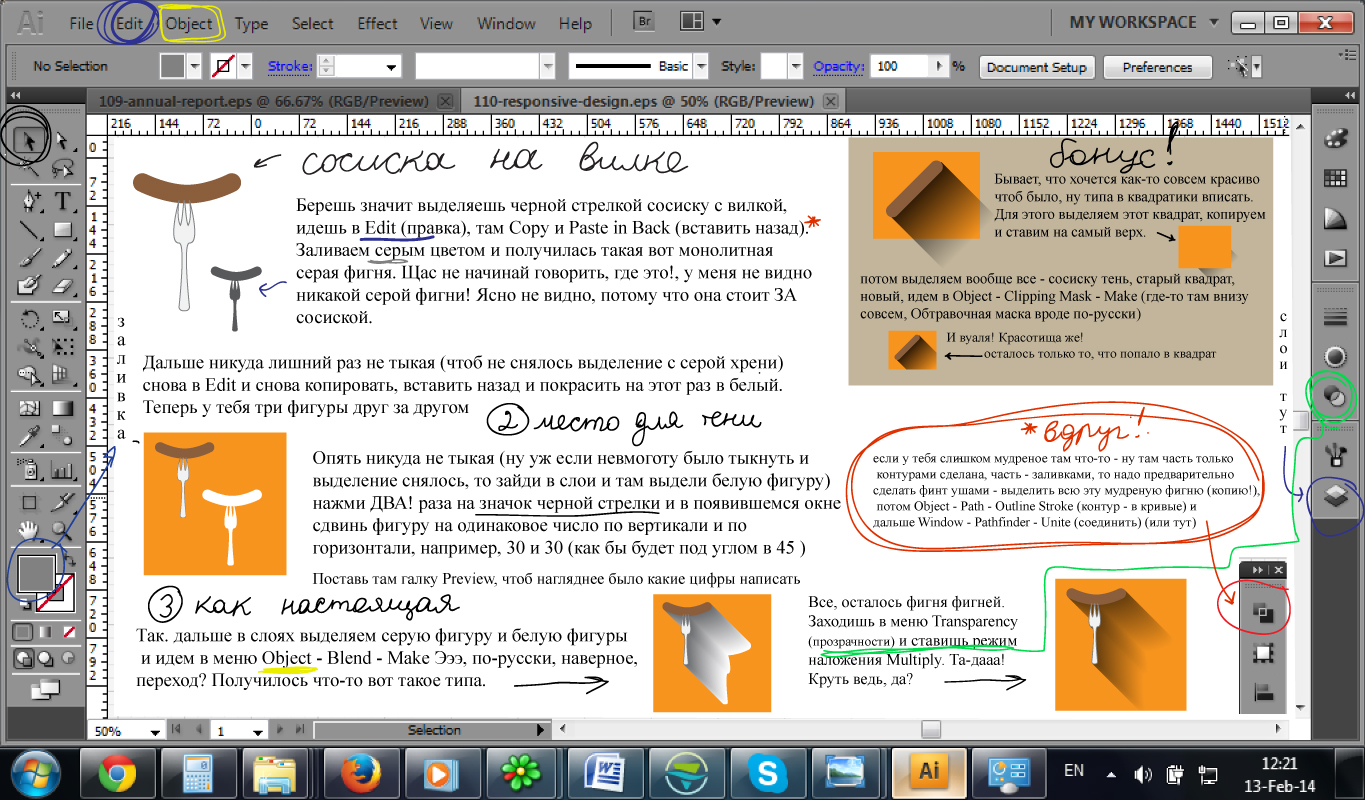Open the Layers panel icon

point(1334,497)
